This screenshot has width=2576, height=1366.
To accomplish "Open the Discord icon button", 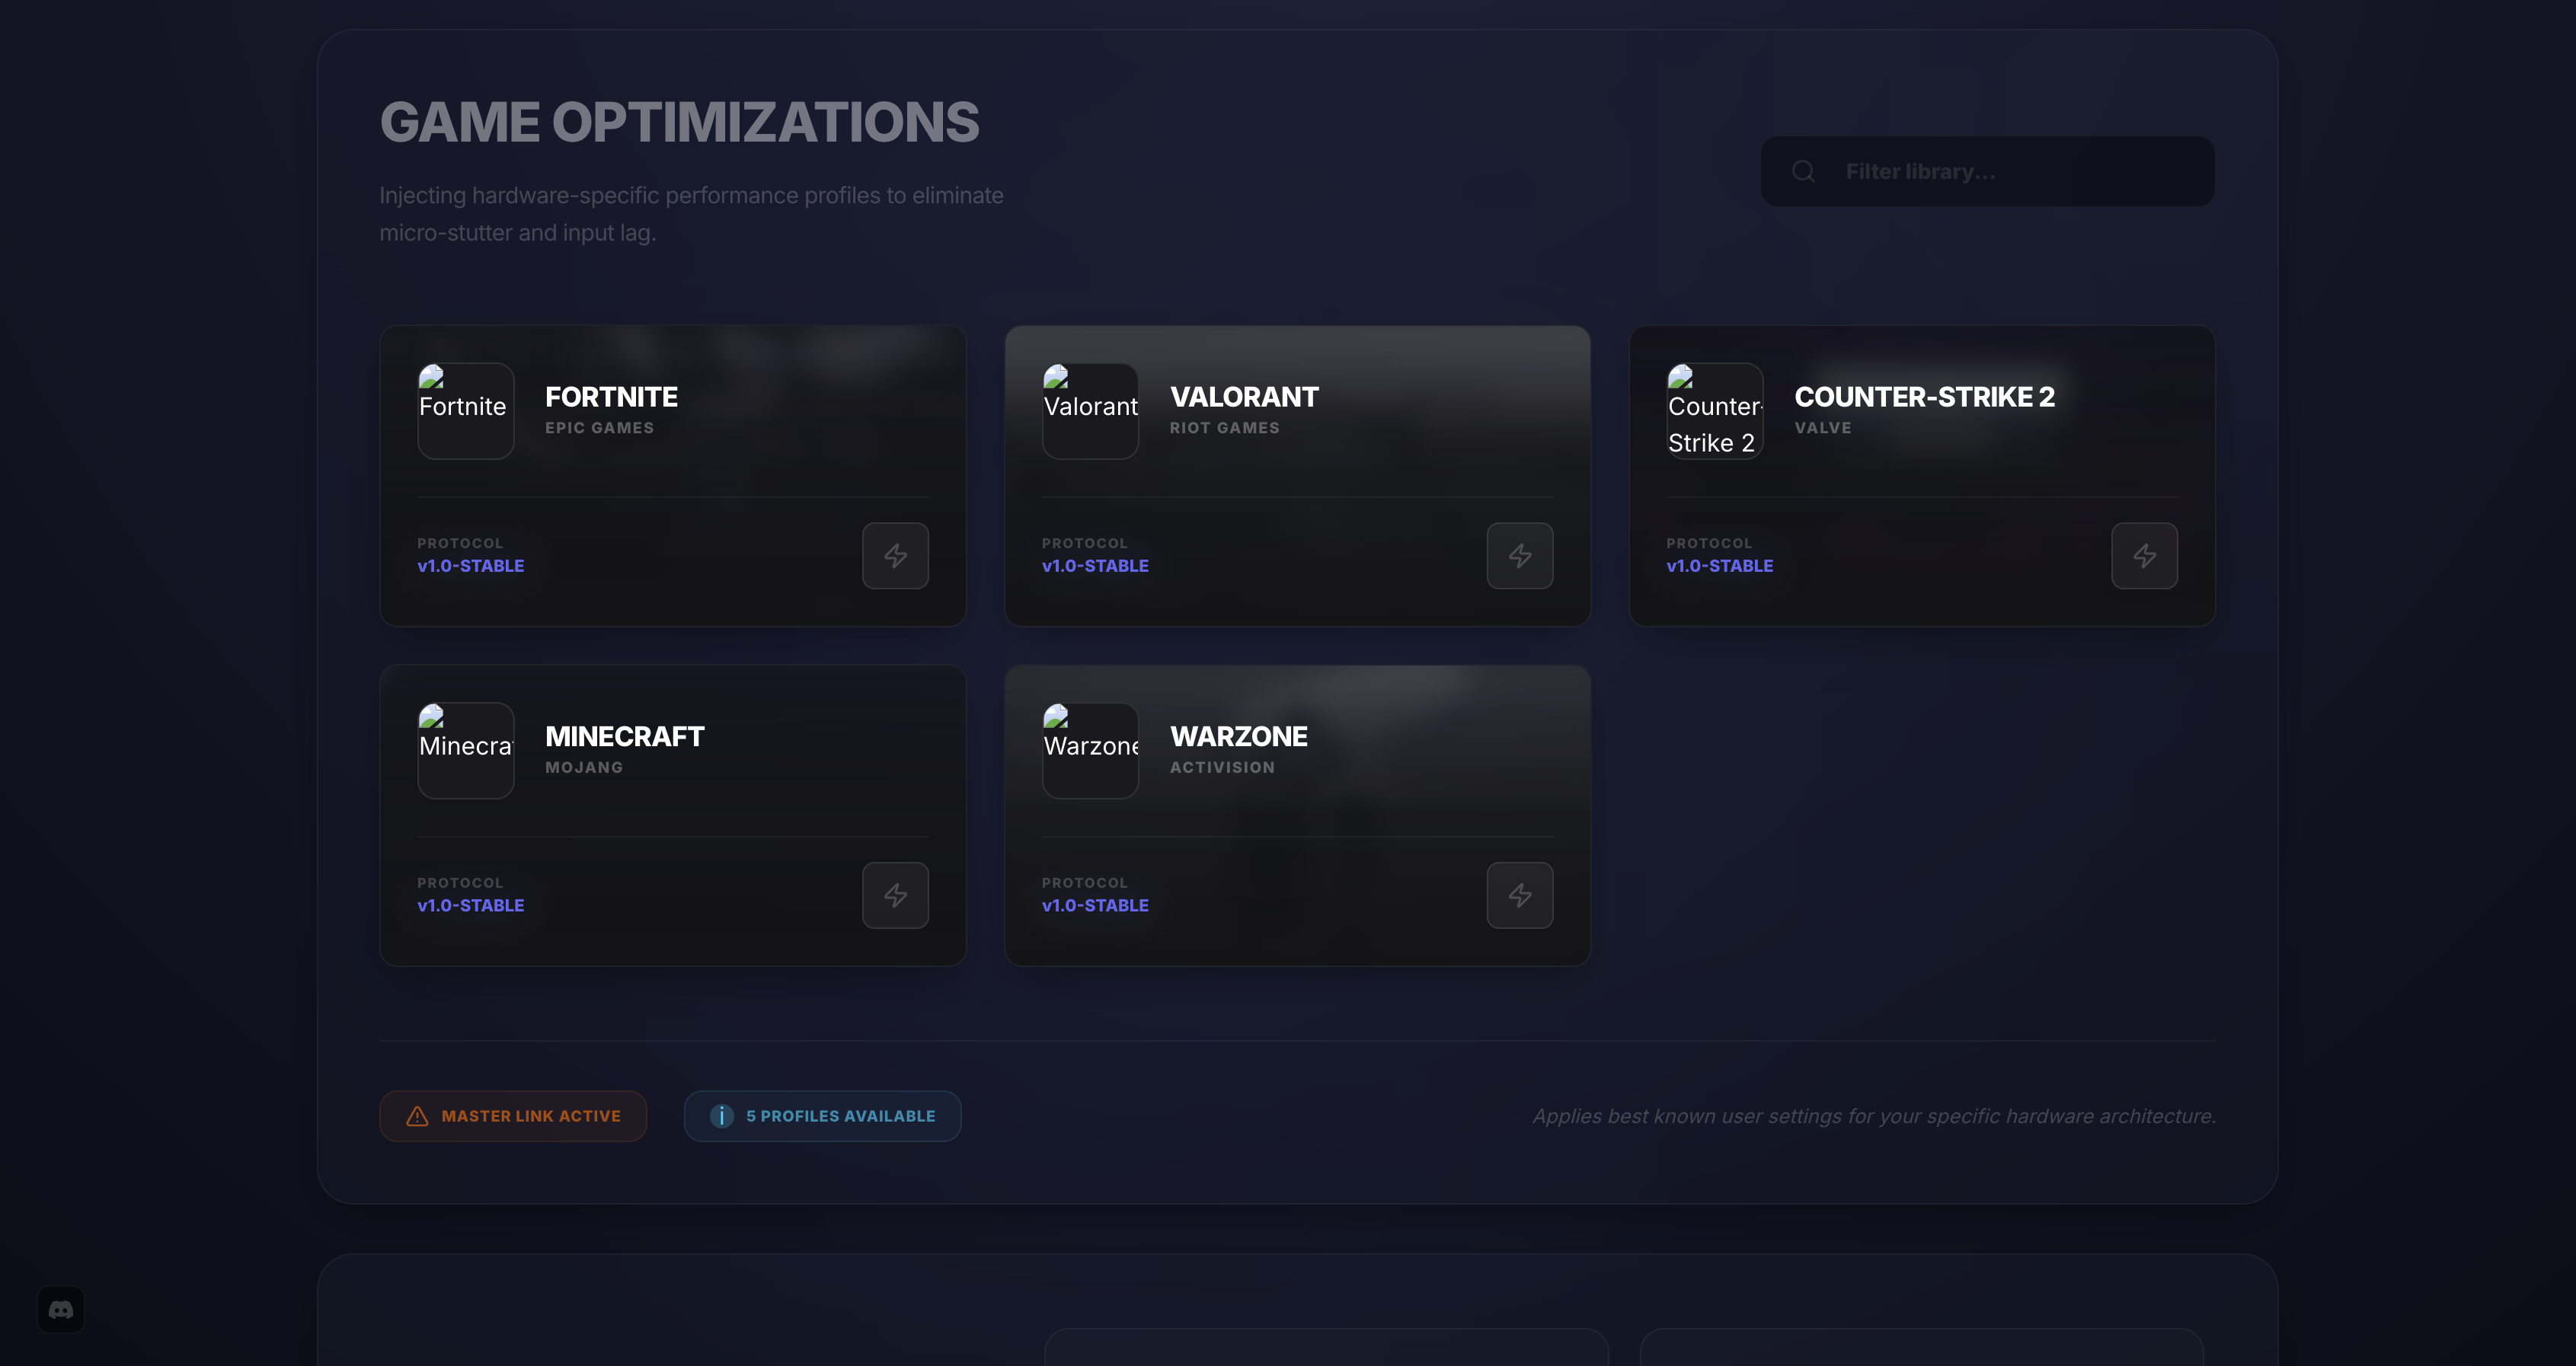I will coord(61,1309).
